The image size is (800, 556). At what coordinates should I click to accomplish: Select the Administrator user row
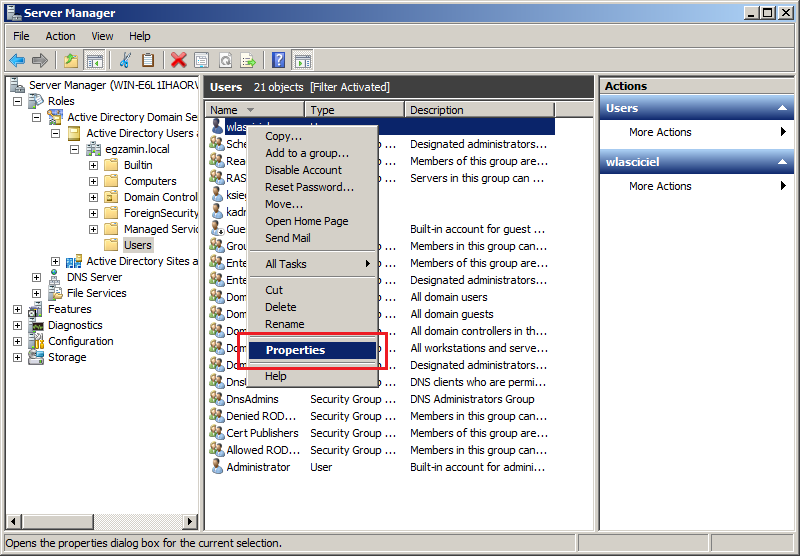(380, 467)
